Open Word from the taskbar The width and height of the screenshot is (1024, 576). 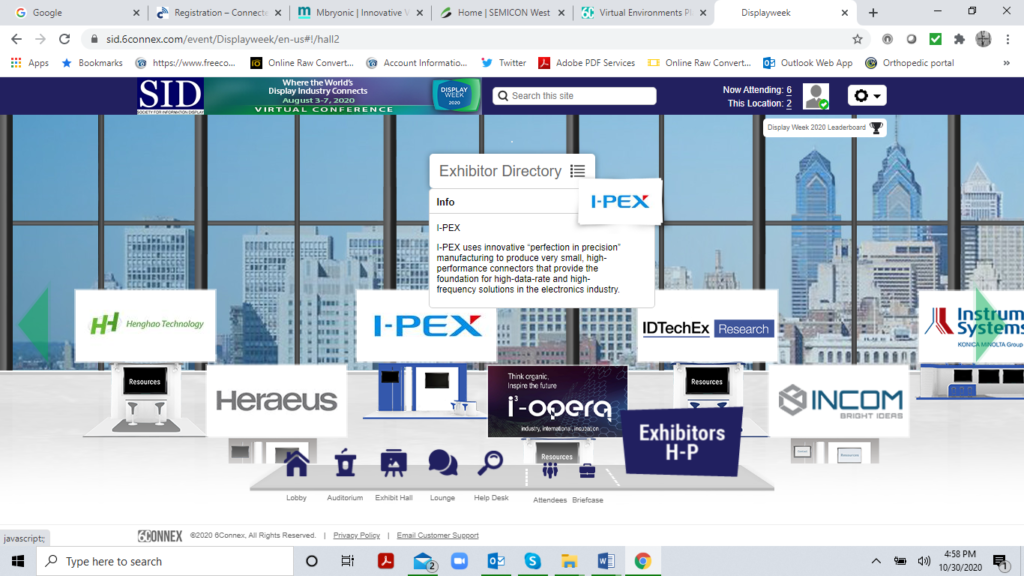tap(605, 561)
